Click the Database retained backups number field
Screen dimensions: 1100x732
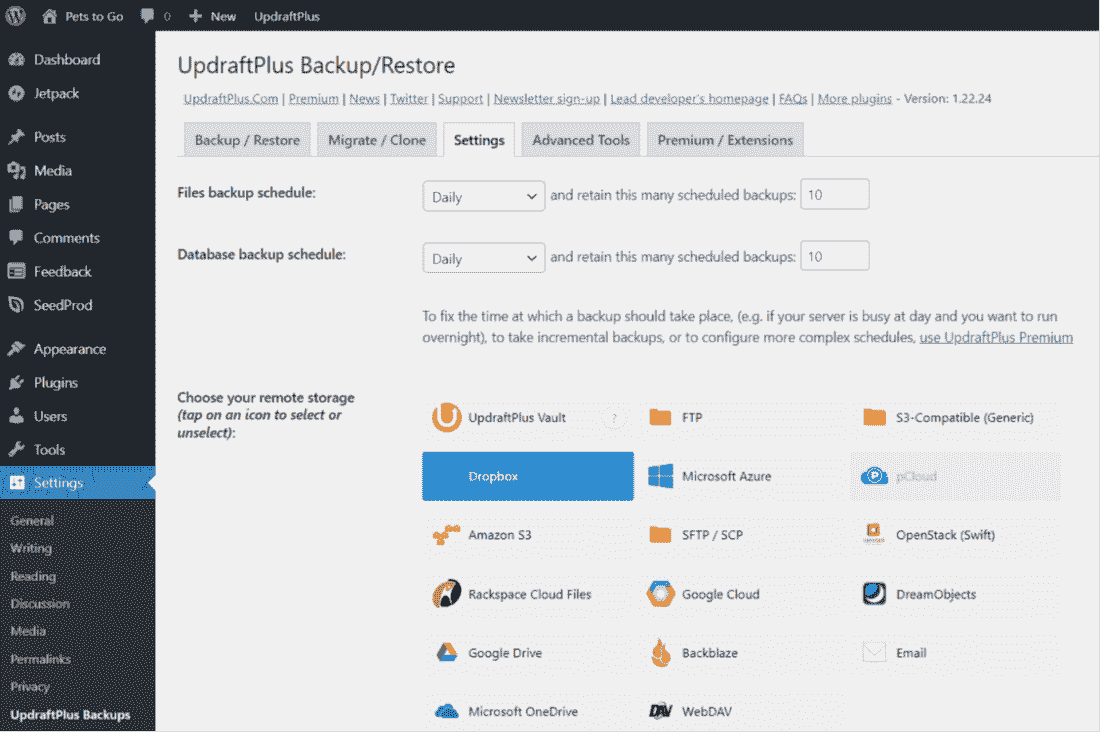[x=835, y=256]
